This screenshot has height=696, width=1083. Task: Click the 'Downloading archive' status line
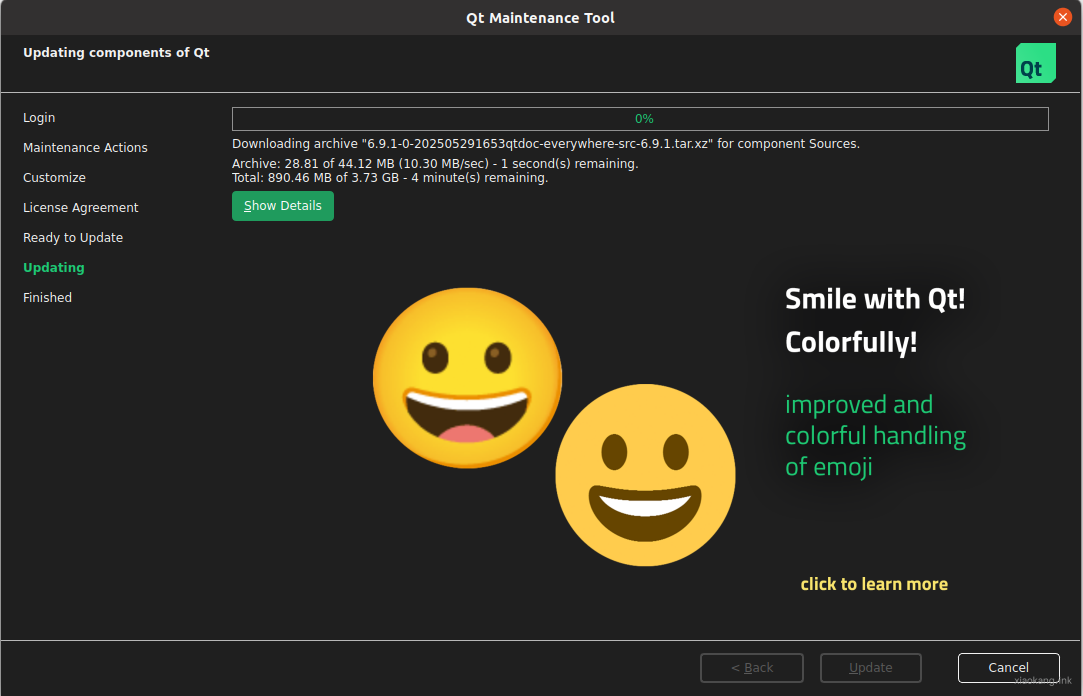click(x=546, y=144)
